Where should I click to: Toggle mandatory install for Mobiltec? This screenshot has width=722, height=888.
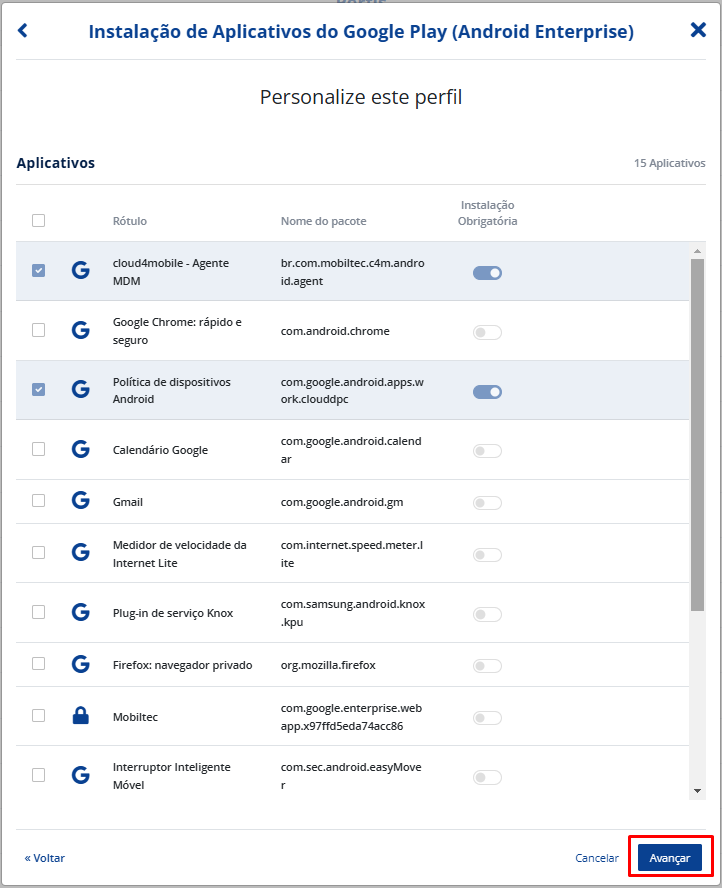tap(488, 718)
